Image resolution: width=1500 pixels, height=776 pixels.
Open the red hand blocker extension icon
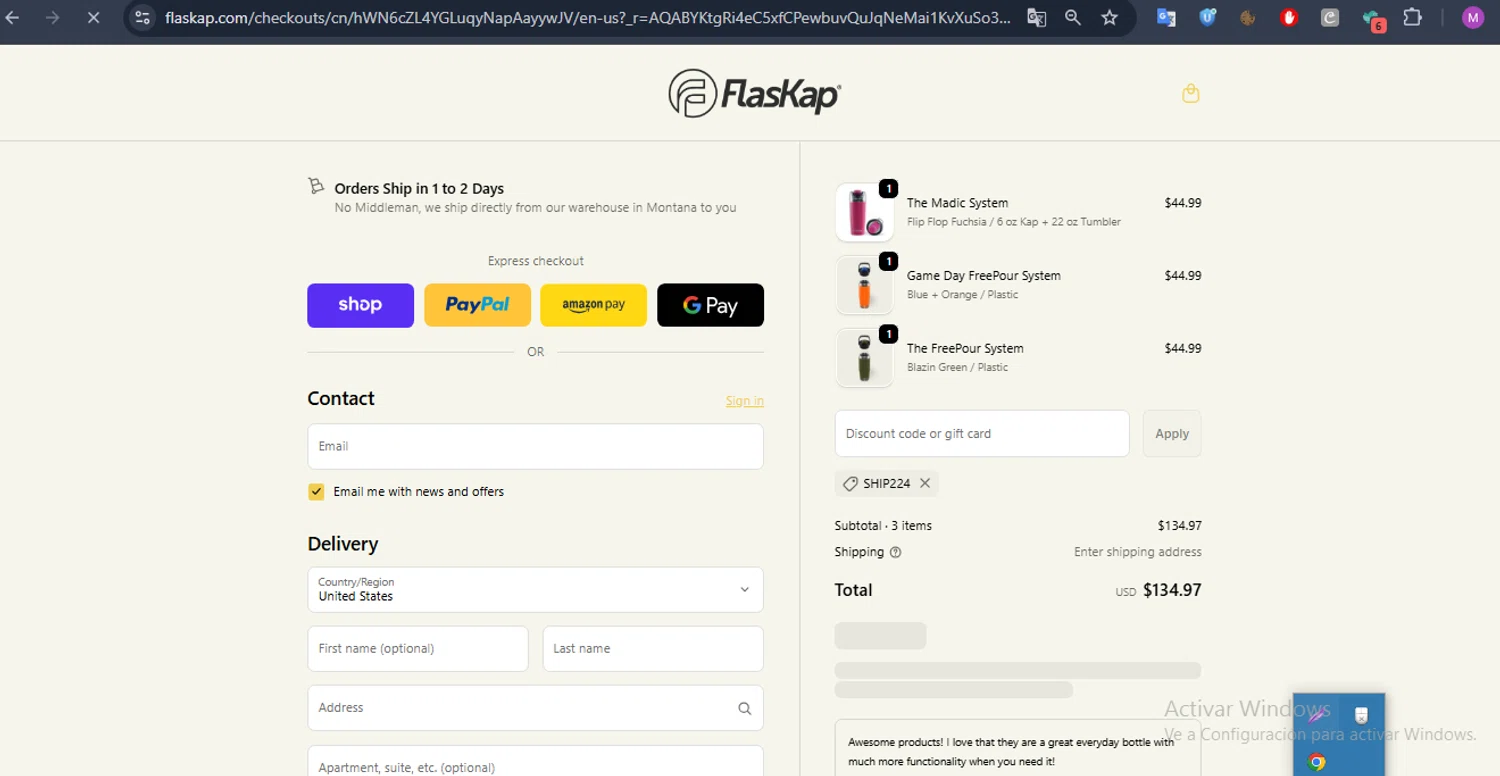pos(1289,17)
